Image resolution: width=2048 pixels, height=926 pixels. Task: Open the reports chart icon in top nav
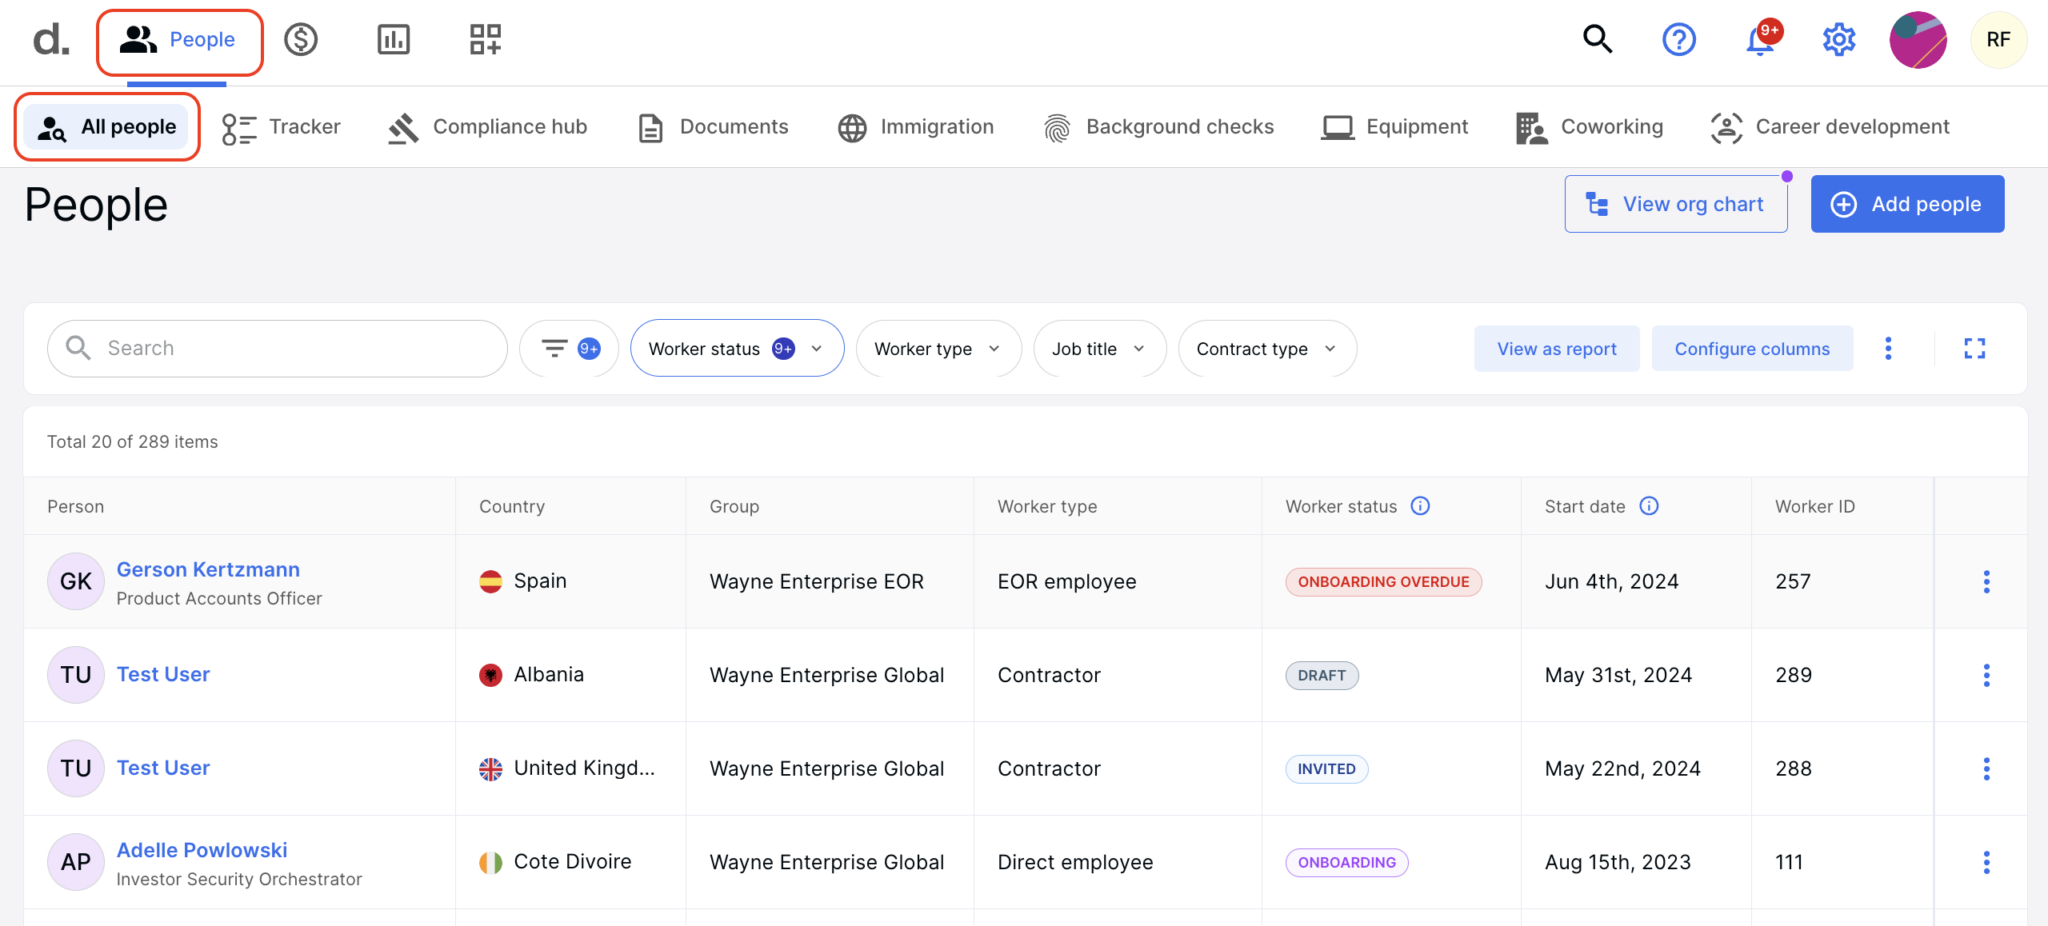pos(393,40)
